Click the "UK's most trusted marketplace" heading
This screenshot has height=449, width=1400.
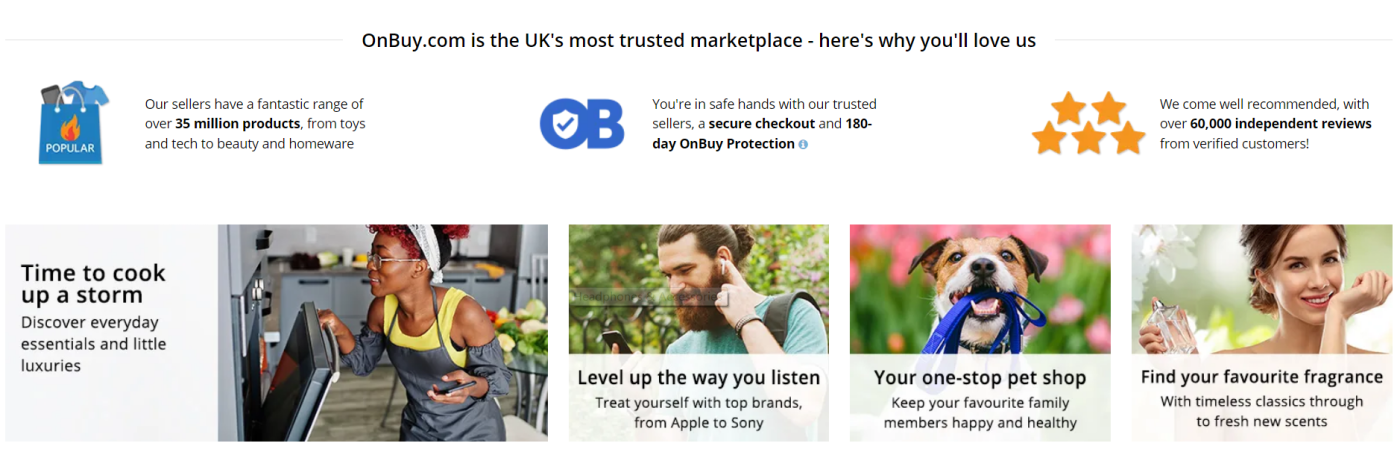pos(698,41)
